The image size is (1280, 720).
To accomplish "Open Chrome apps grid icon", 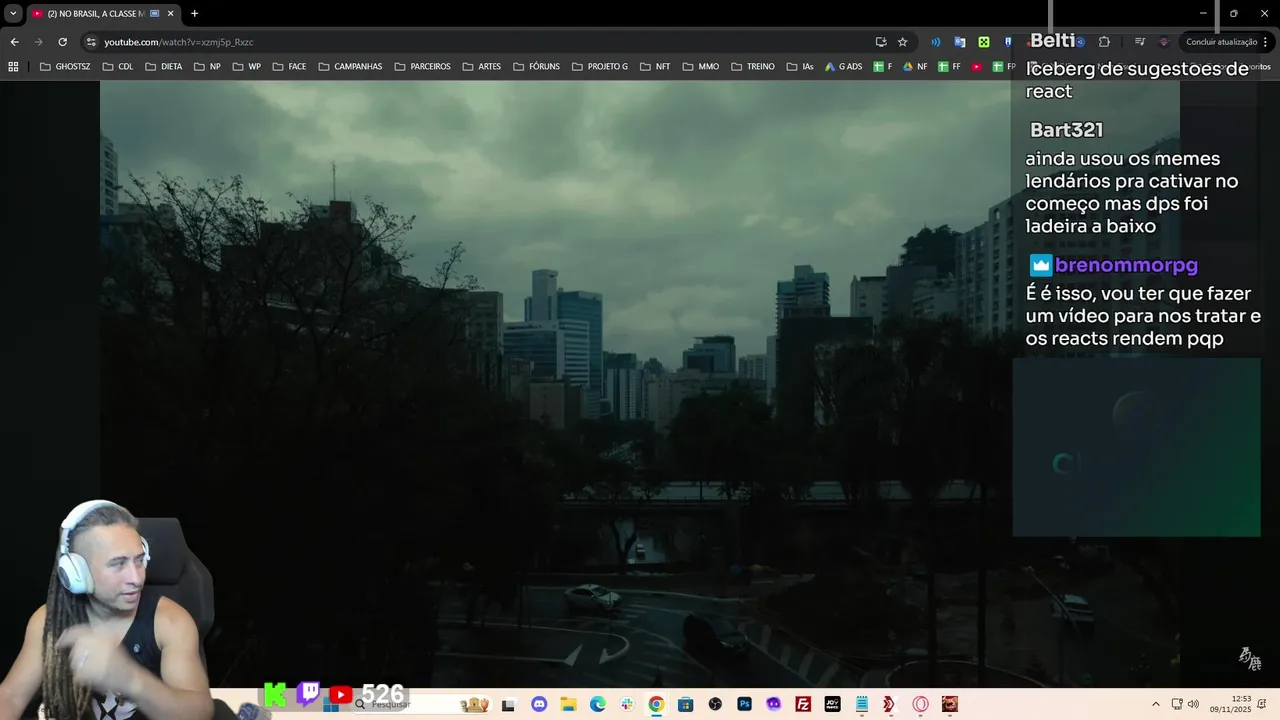I will click(13, 67).
